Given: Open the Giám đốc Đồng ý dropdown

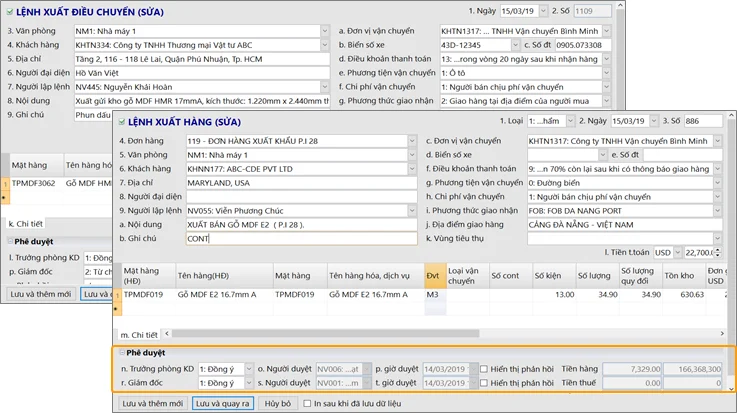Looking at the screenshot, I should [249, 382].
